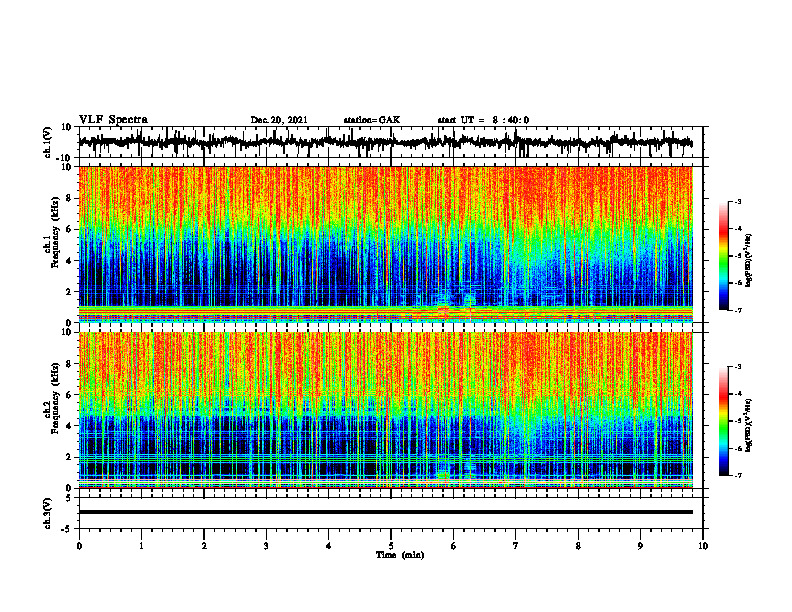
Task: Click time axis tick label "2"
Action: click(x=204, y=546)
